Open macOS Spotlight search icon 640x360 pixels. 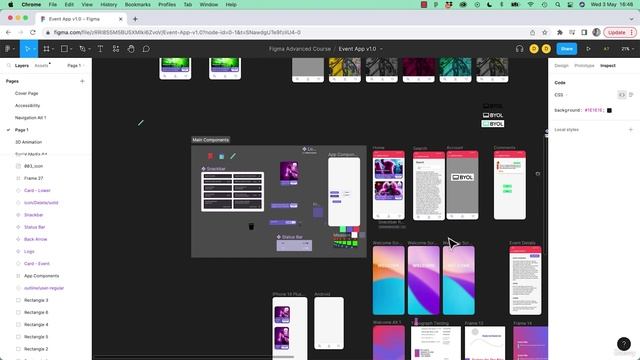point(558,4)
